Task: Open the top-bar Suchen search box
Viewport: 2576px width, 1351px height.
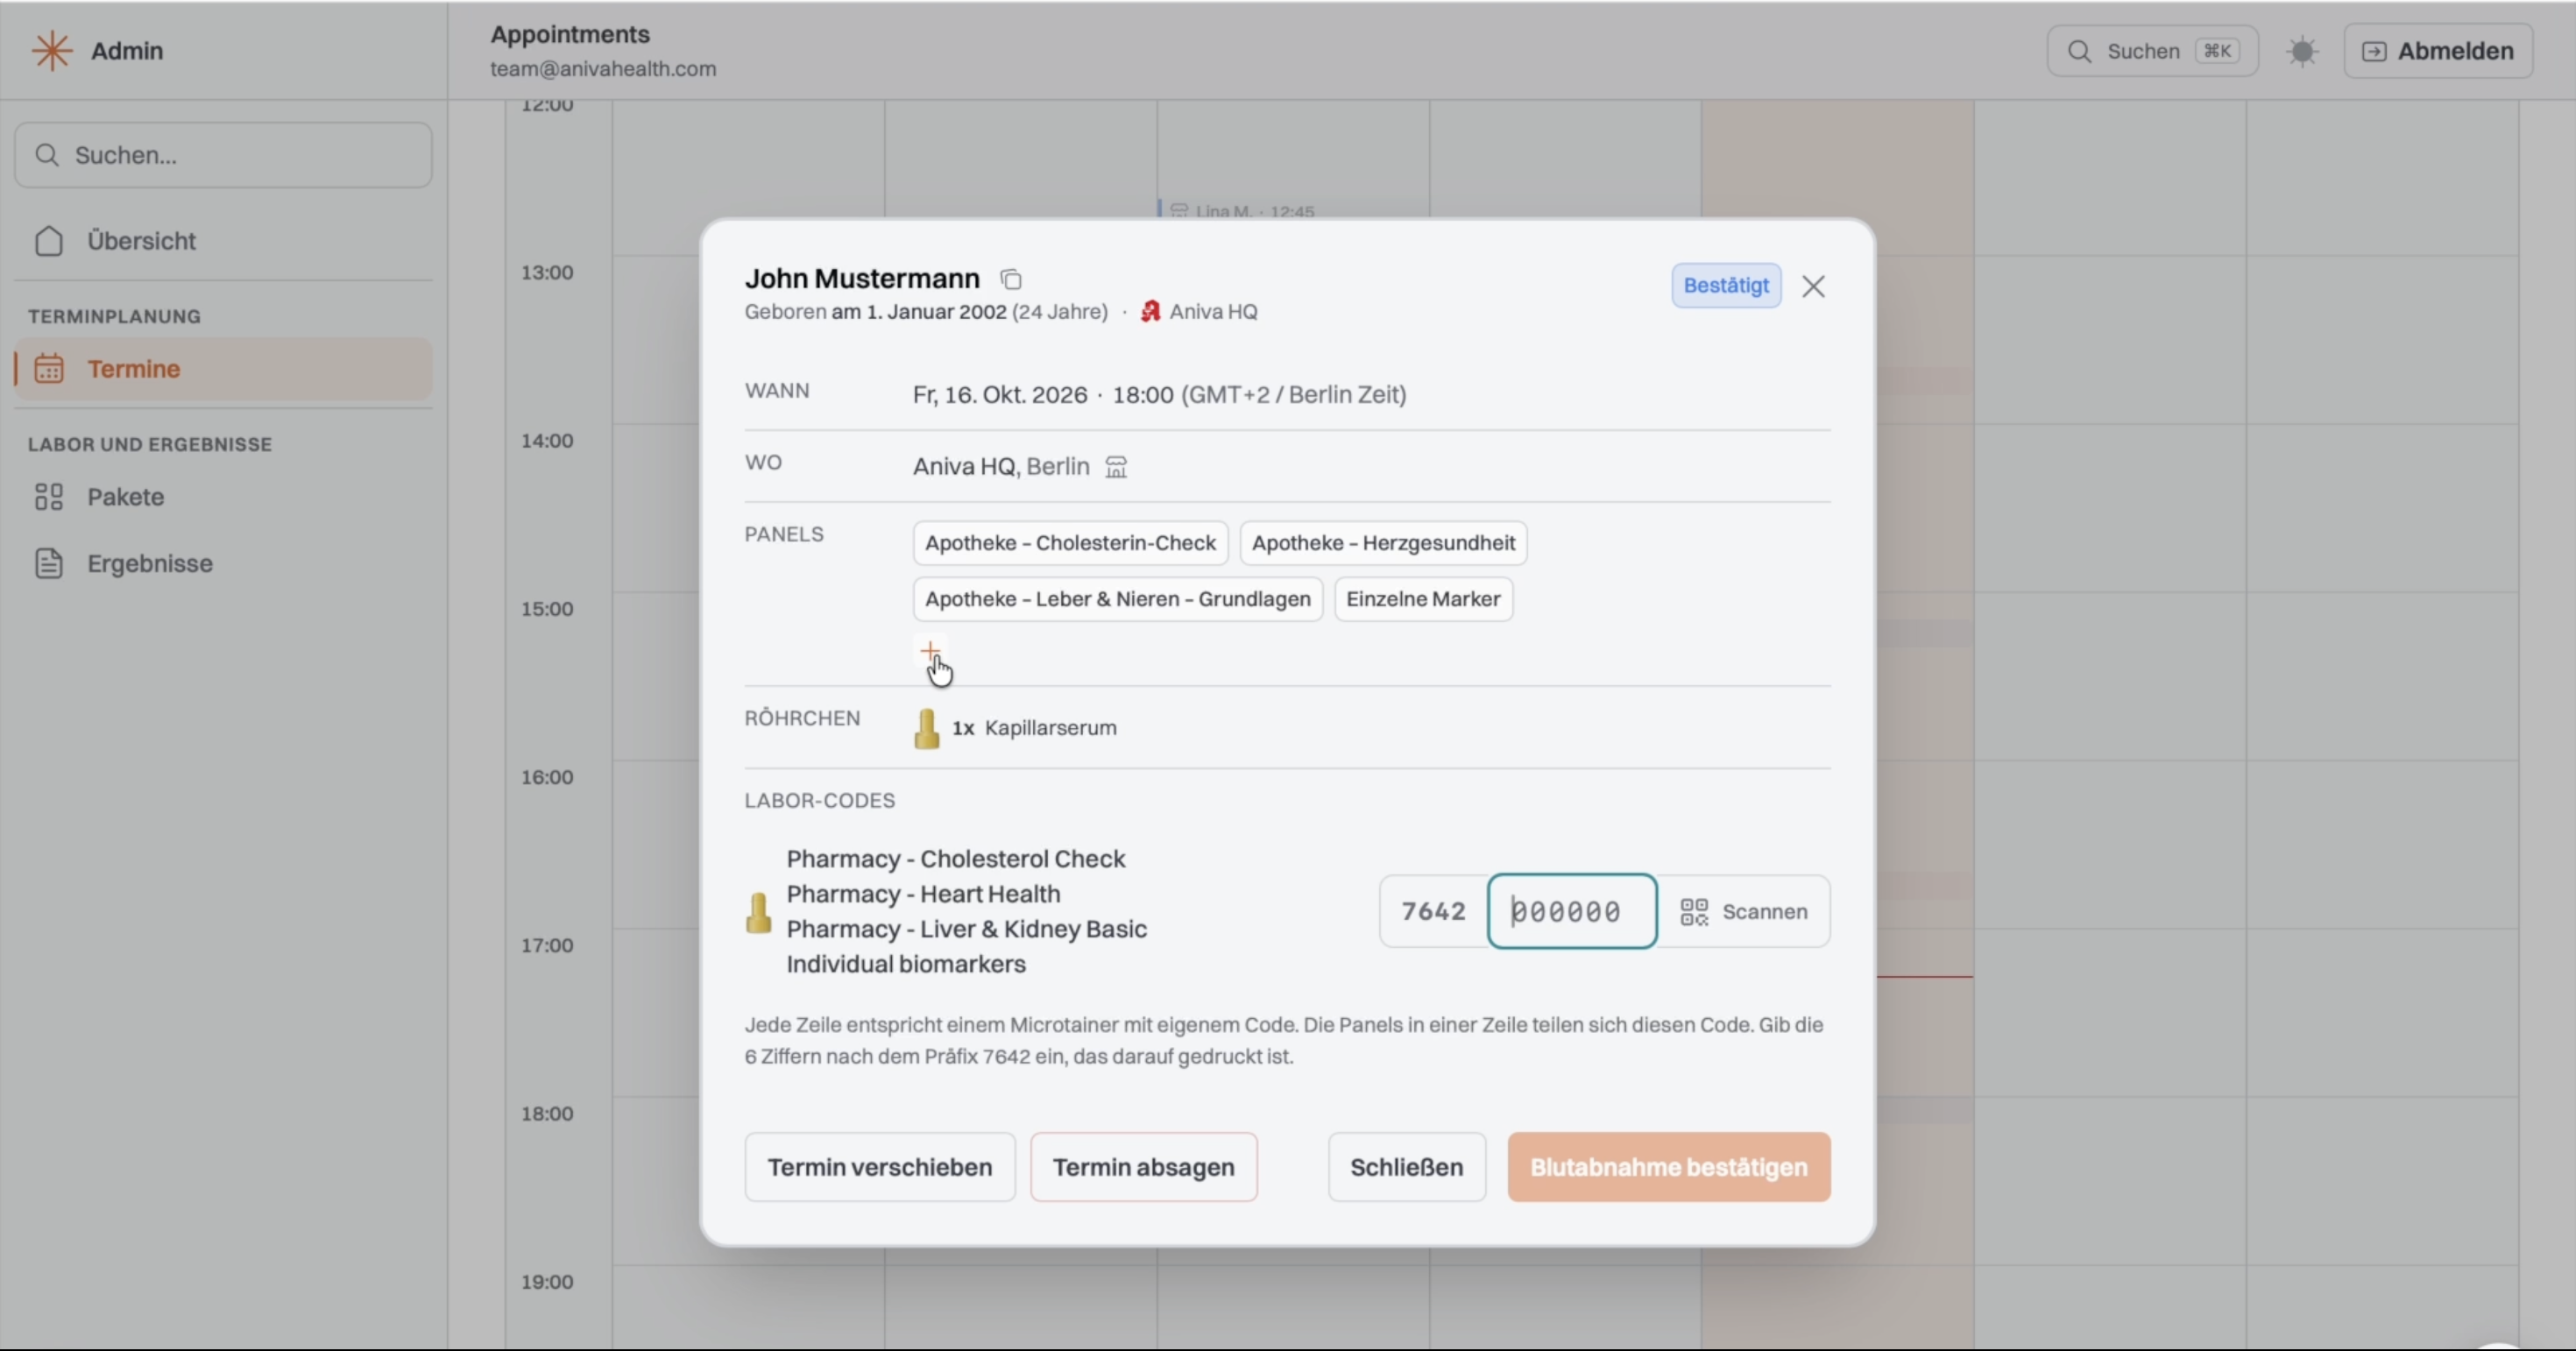Action: click(x=2152, y=51)
